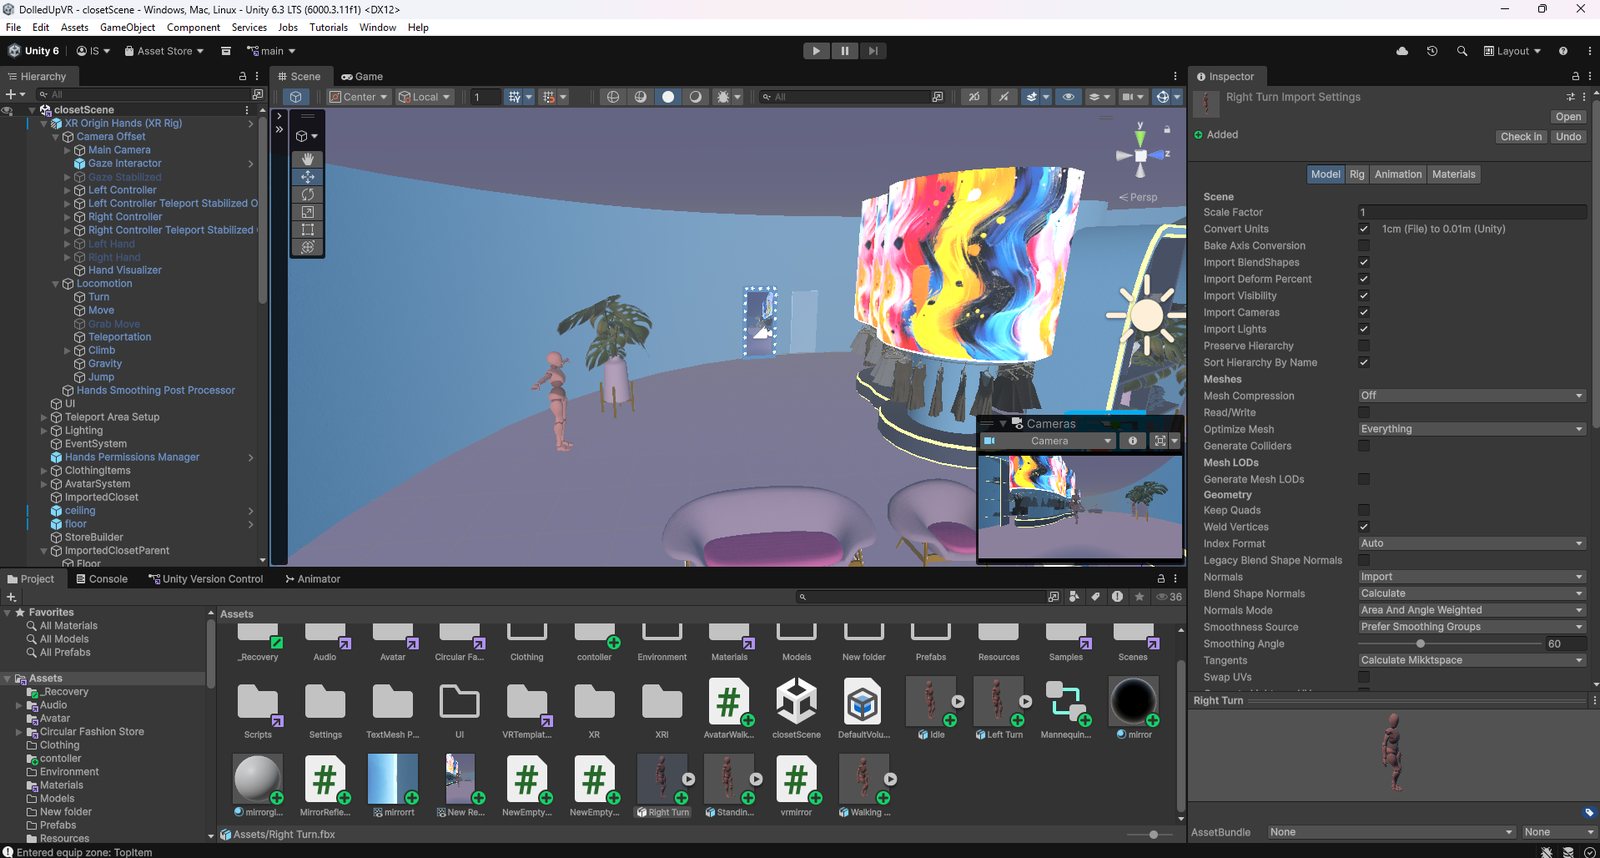The image size is (1600, 858).
Task: Select the mirror material asset
Action: (x=1133, y=708)
